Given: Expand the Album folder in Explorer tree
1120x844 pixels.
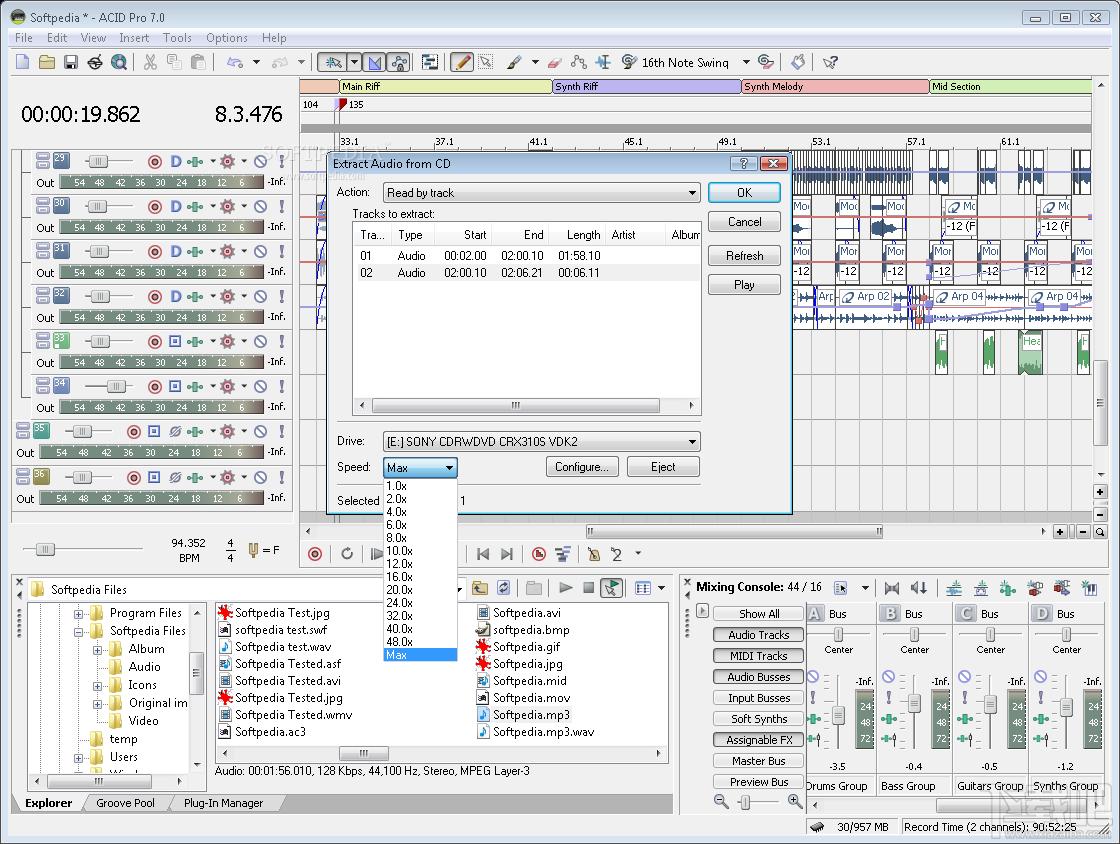Looking at the screenshot, I should (98, 649).
